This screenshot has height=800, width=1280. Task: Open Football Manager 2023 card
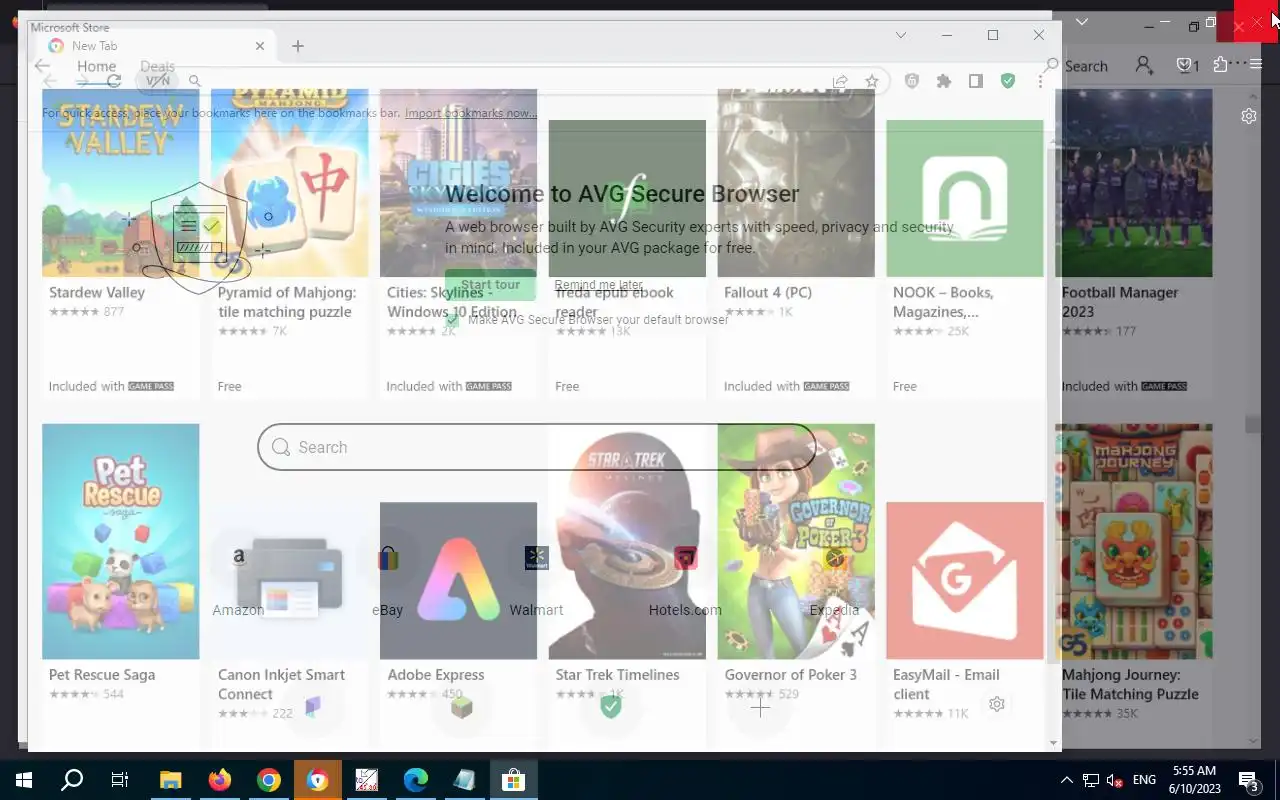point(1133,243)
